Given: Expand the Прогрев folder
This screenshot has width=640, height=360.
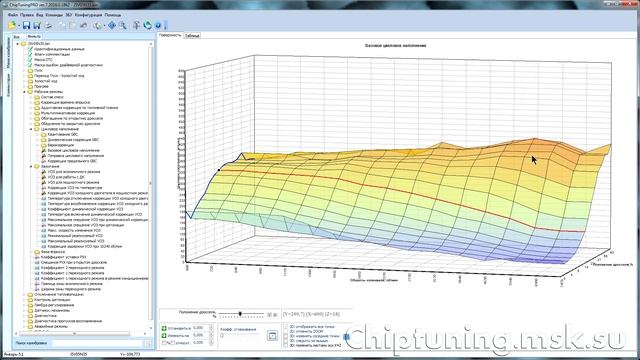Looking at the screenshot, I should tap(24, 86).
